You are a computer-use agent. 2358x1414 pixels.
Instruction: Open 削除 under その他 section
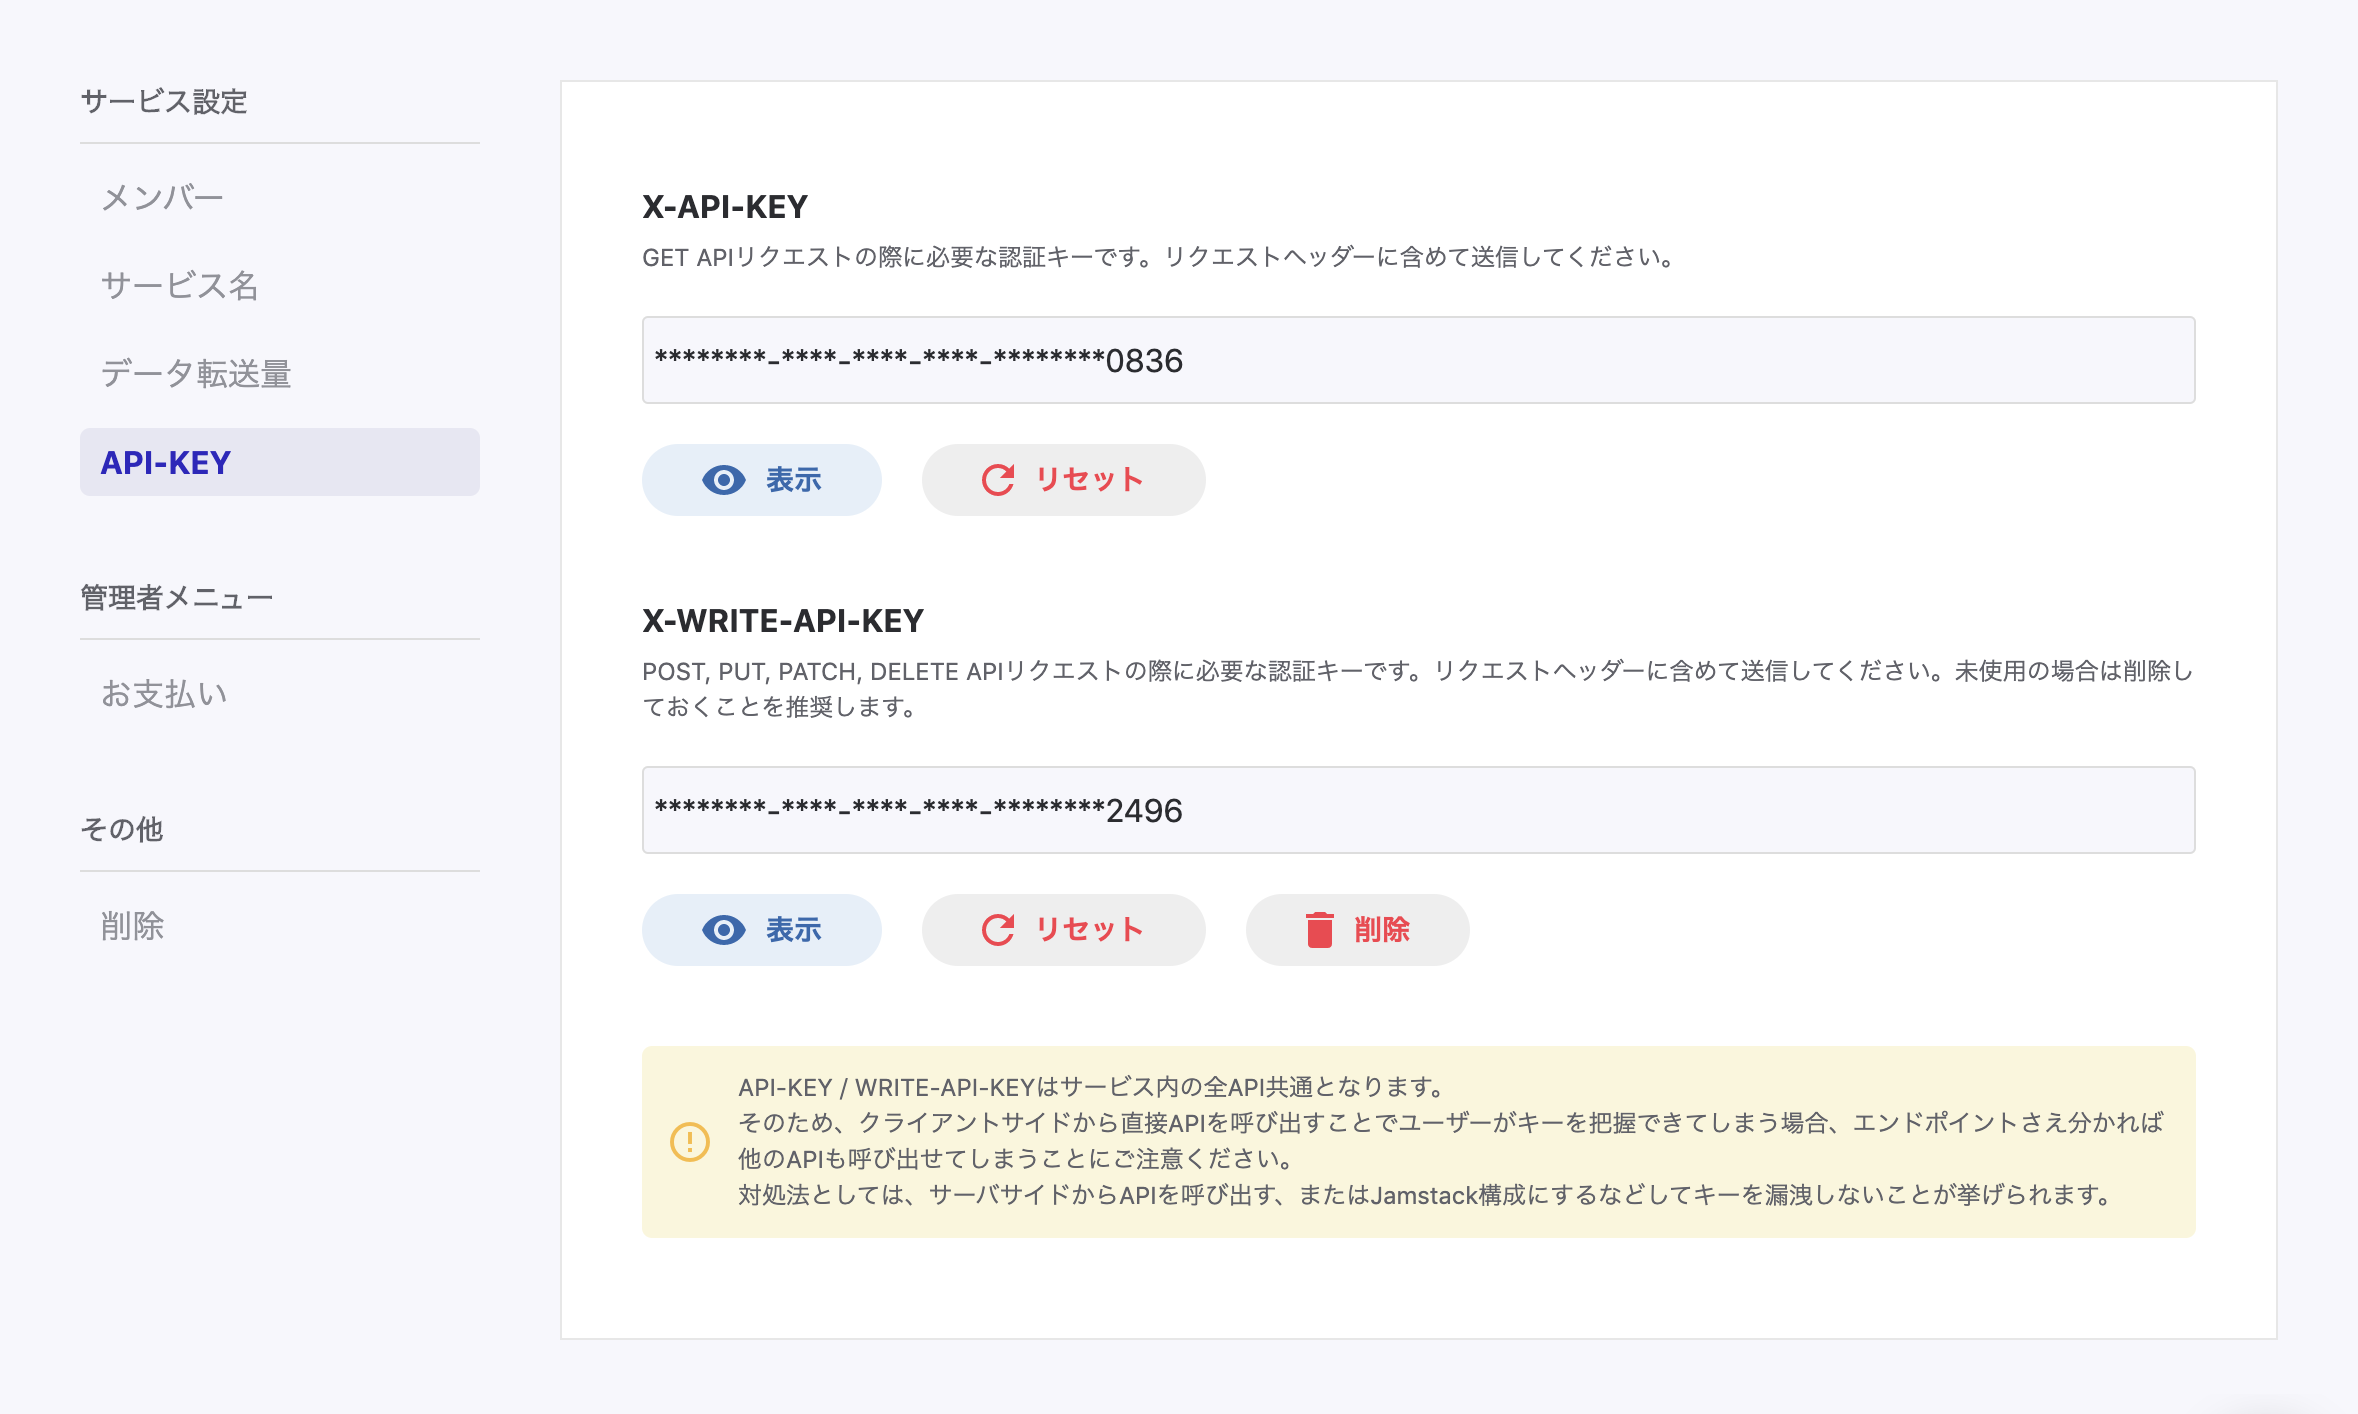[x=132, y=926]
